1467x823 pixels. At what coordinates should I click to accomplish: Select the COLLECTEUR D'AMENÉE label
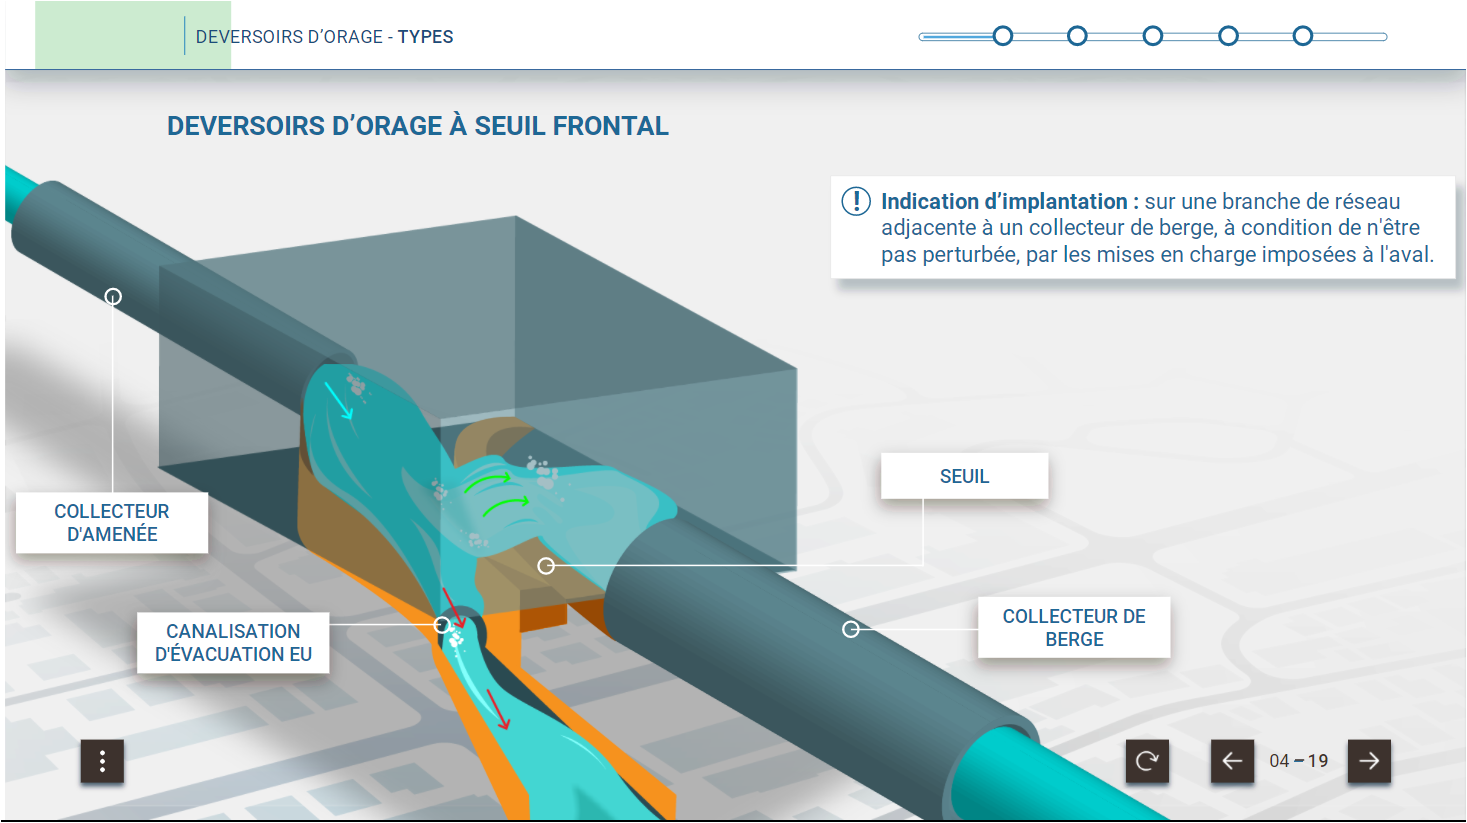112,523
